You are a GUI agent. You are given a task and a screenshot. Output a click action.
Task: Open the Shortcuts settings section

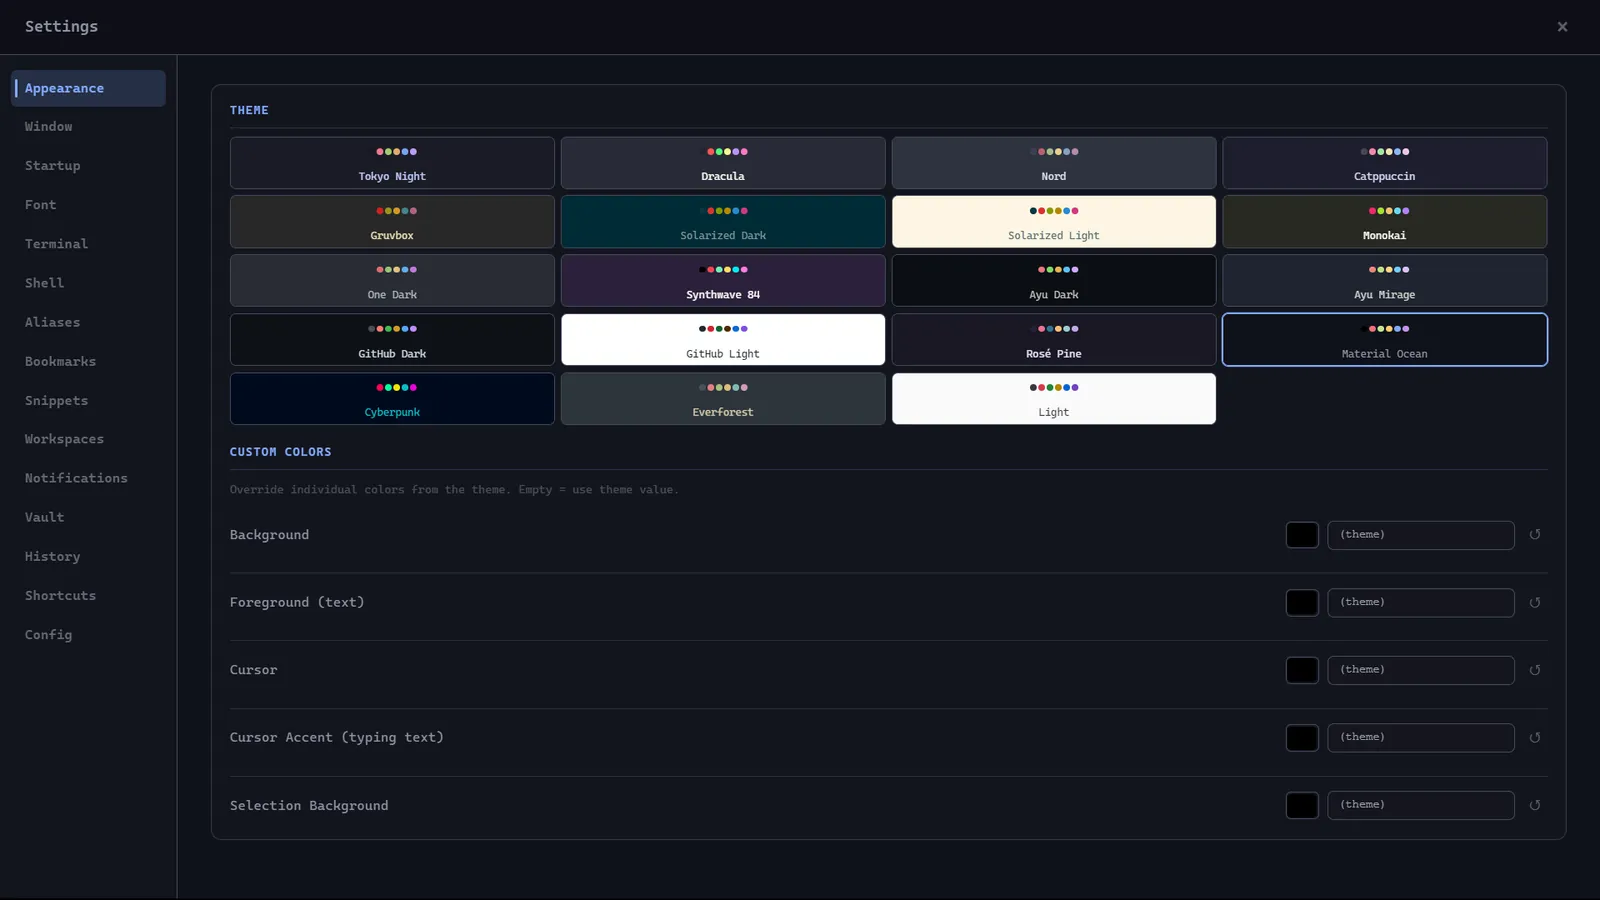(x=88, y=595)
